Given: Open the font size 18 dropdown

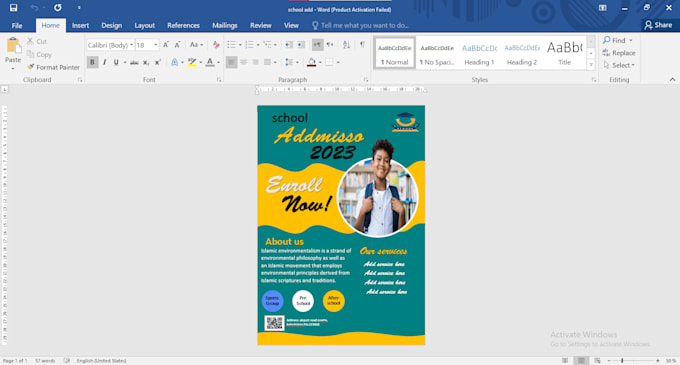Looking at the screenshot, I should point(155,45).
